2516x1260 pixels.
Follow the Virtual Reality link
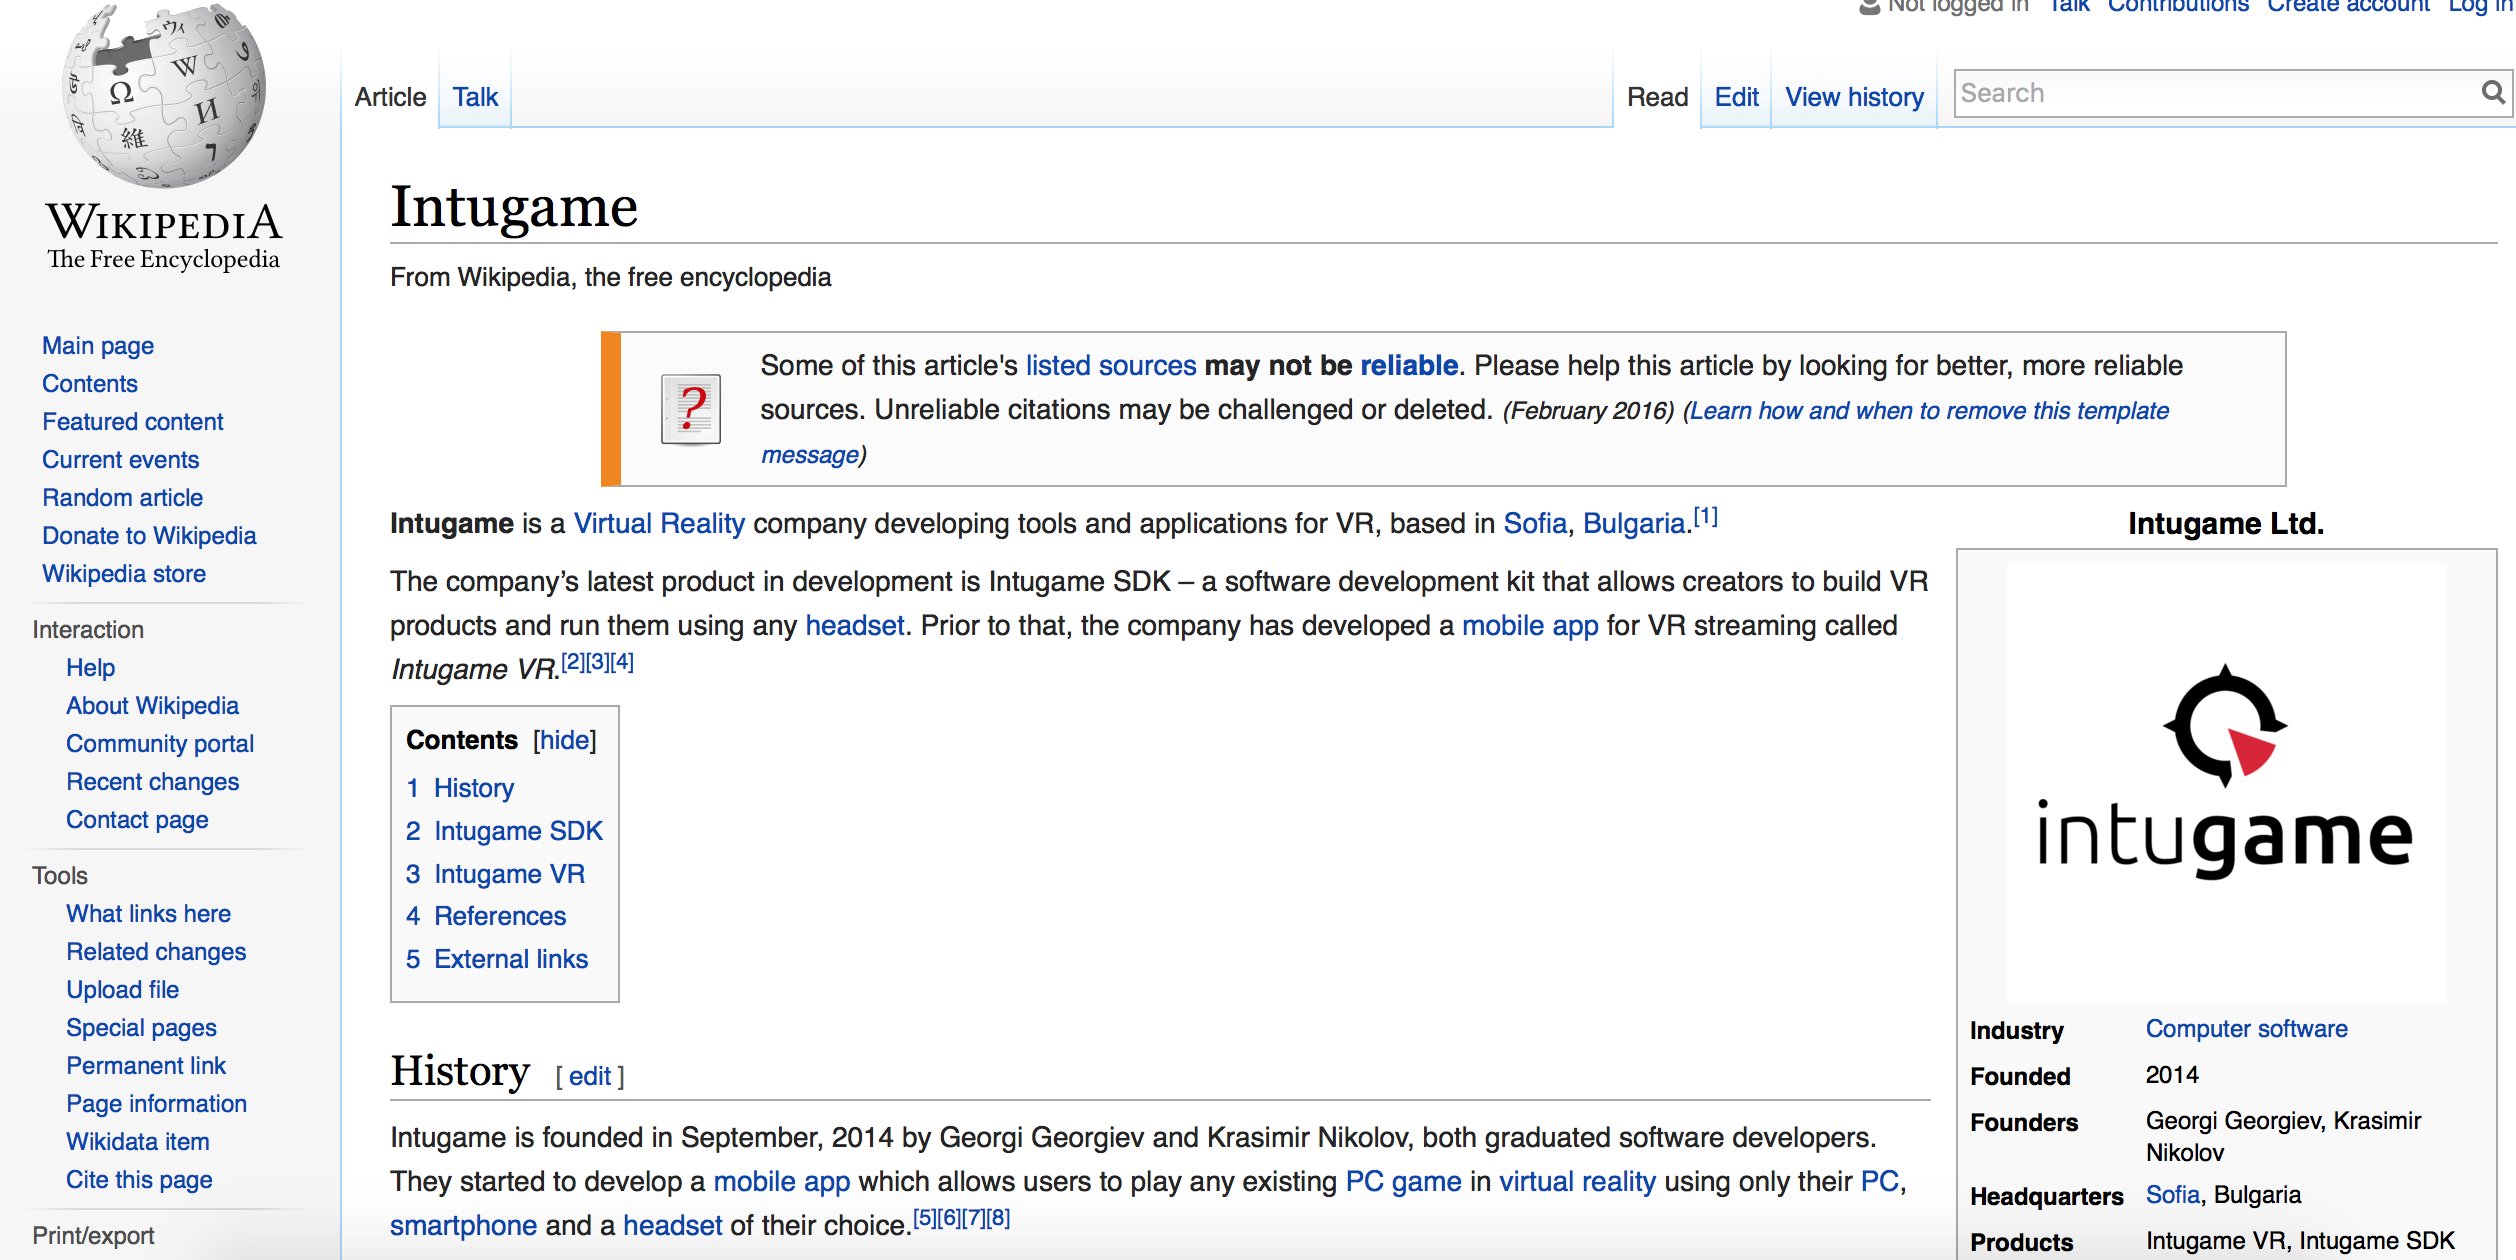[659, 524]
